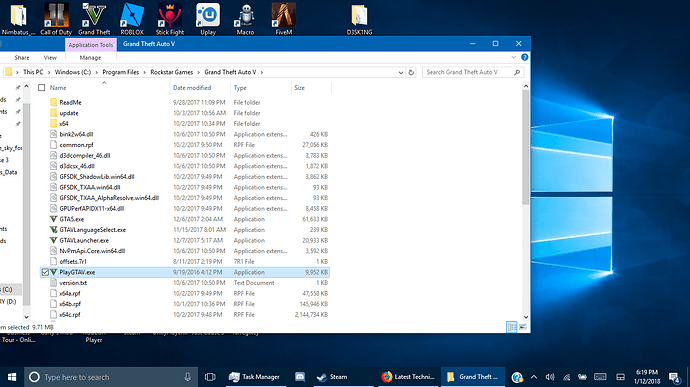The width and height of the screenshot is (690, 387).
Task: Select the x64a.rpf file
Action: [x=70, y=293]
